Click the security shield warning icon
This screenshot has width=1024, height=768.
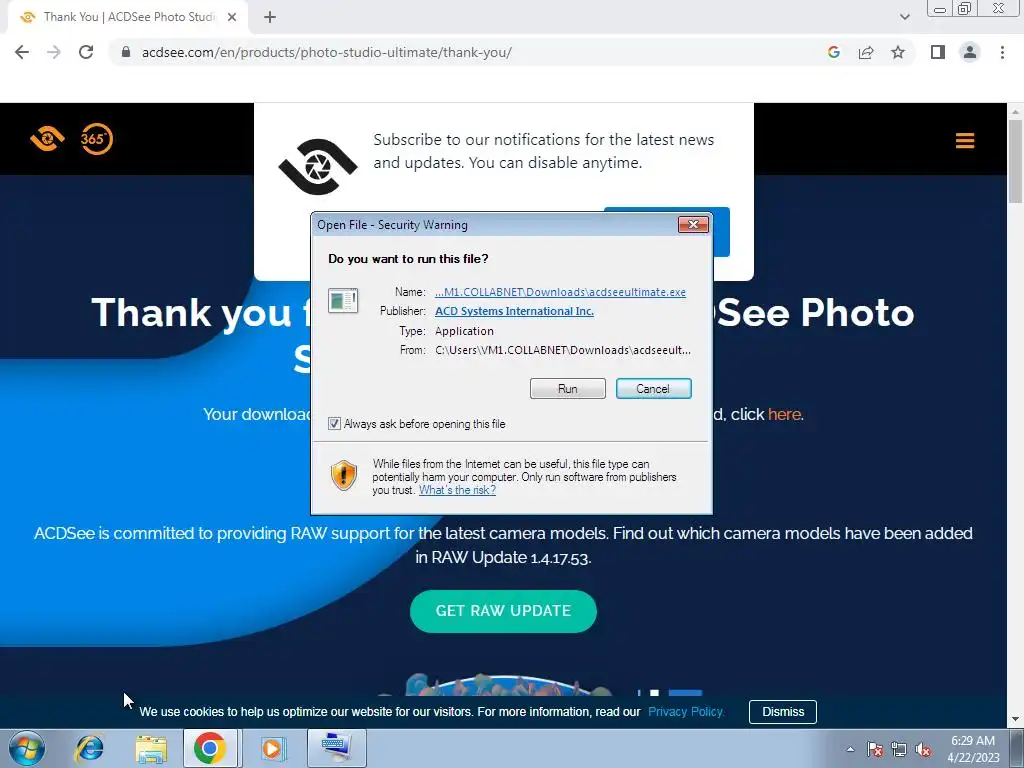[x=344, y=475]
